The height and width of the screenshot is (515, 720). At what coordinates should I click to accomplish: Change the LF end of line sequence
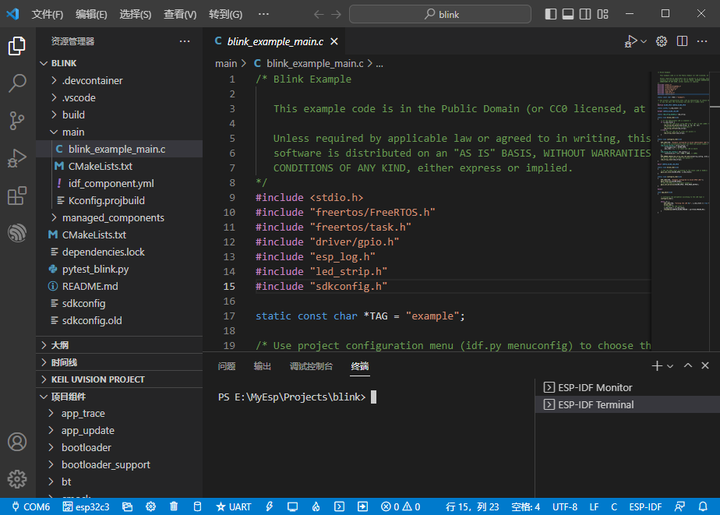pos(594,507)
